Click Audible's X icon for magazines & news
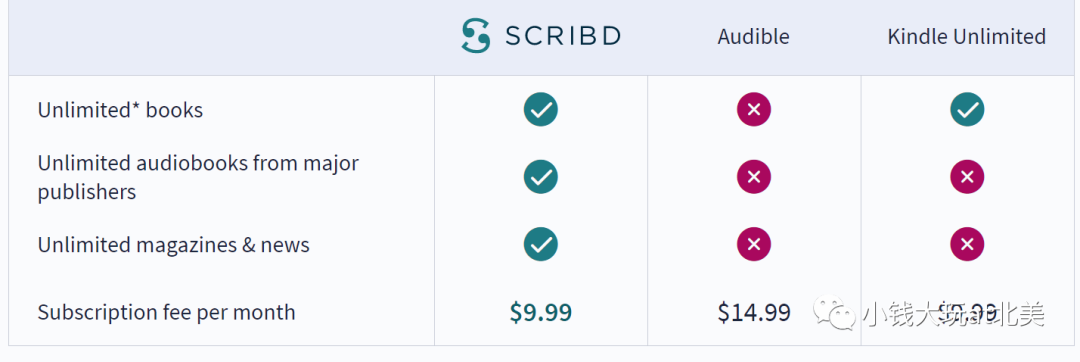Image resolution: width=1080 pixels, height=362 pixels. 754,244
